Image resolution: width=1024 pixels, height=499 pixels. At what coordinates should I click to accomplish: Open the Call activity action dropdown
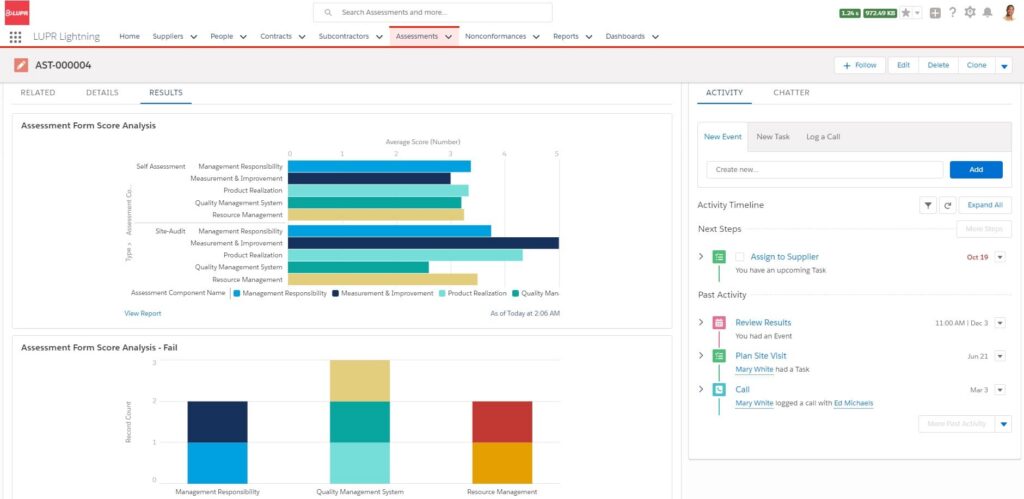[x=1000, y=390]
